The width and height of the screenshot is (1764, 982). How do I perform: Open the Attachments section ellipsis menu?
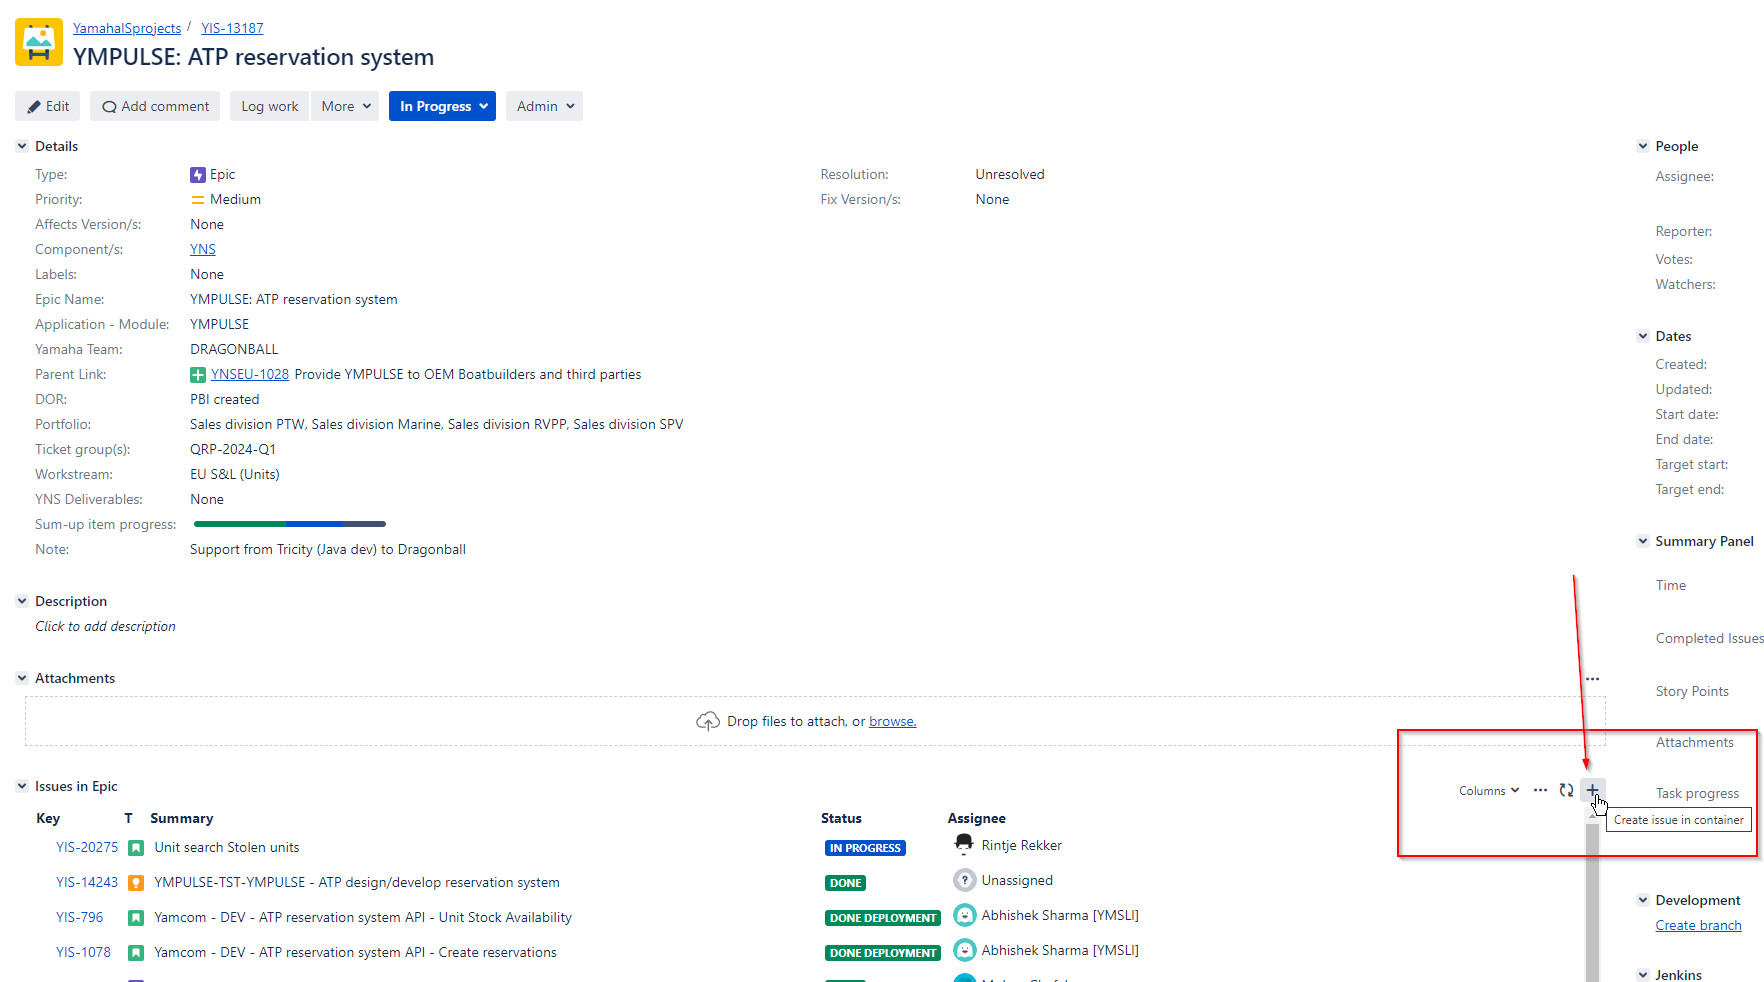[1592, 679]
